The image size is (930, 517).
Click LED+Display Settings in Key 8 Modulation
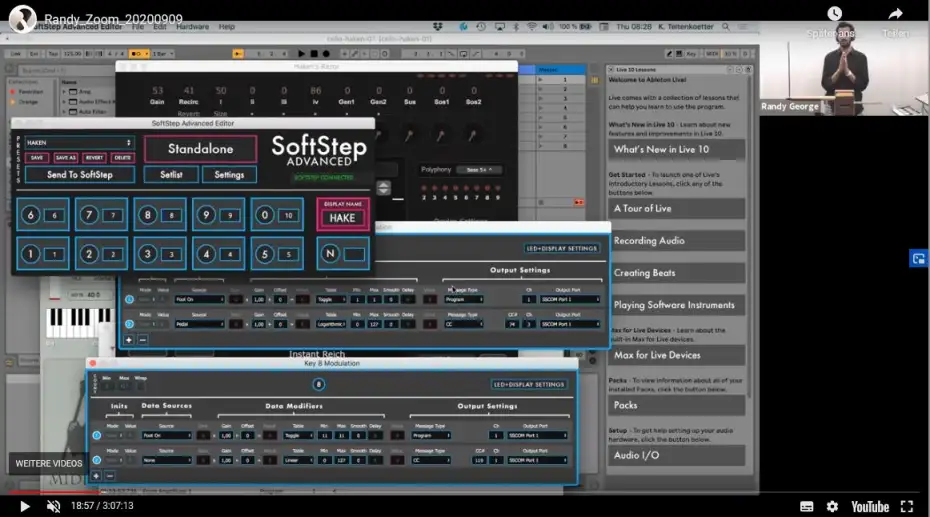[529, 384]
